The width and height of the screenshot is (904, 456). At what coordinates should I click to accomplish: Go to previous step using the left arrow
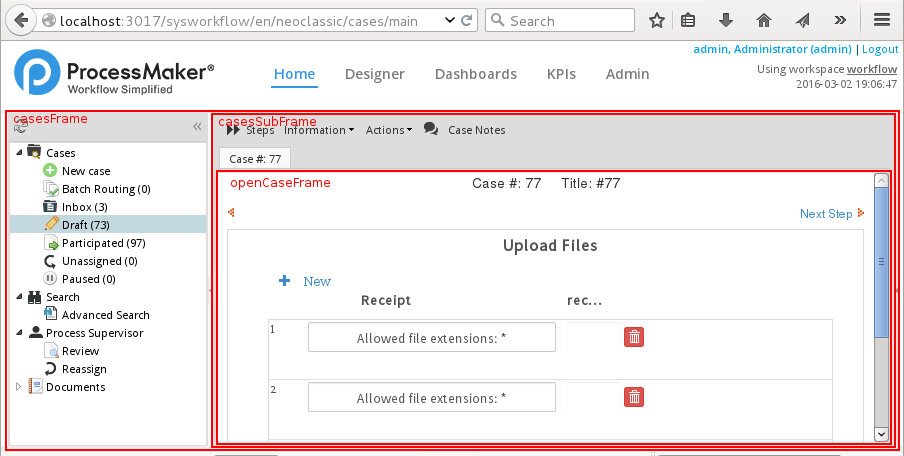232,212
